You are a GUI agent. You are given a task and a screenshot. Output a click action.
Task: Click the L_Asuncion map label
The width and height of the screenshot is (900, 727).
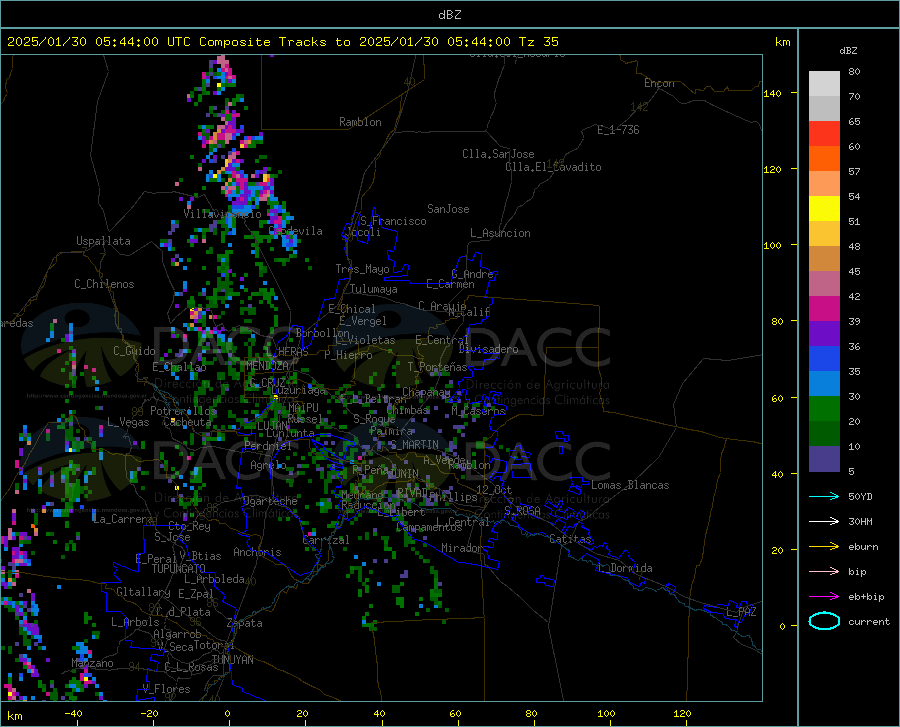500,233
